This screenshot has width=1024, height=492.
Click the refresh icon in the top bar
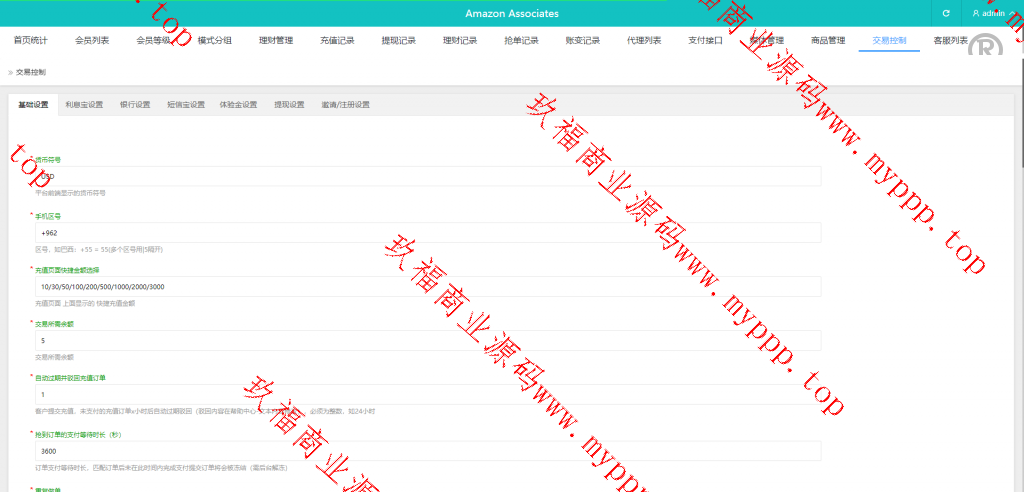[x=945, y=13]
